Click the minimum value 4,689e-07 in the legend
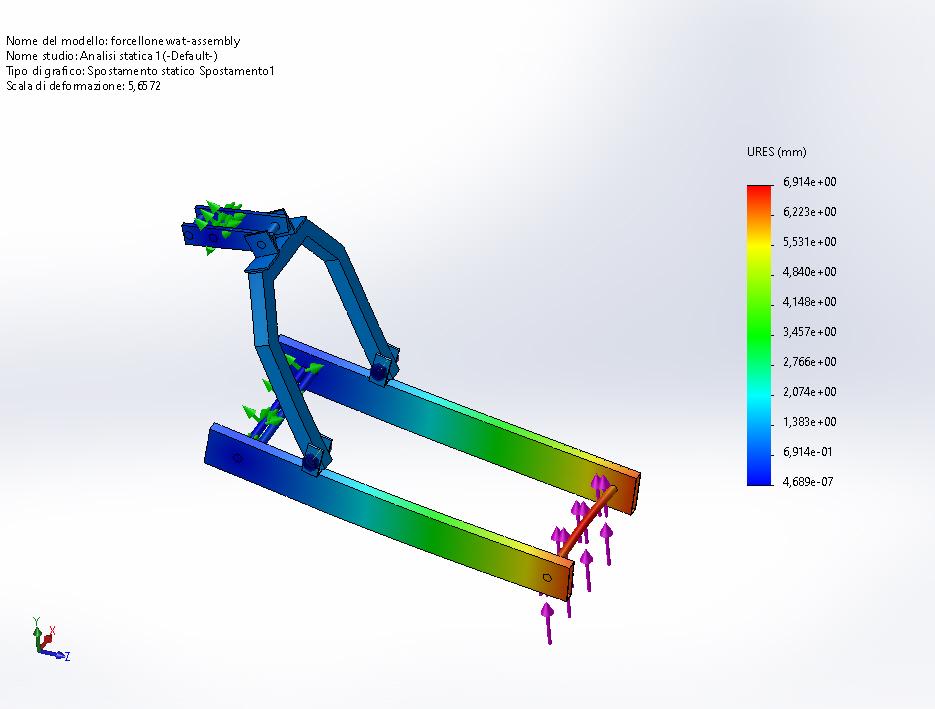This screenshot has width=935, height=709. click(x=806, y=482)
